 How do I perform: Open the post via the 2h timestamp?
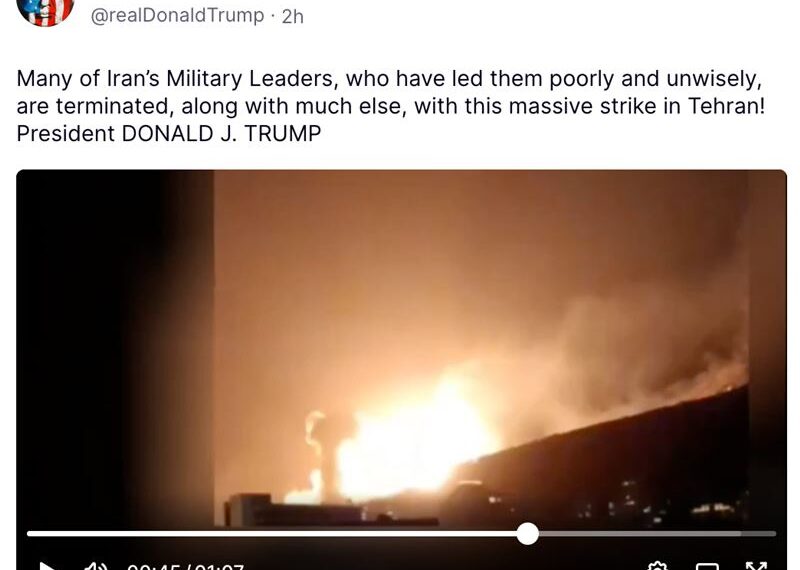coord(293,16)
